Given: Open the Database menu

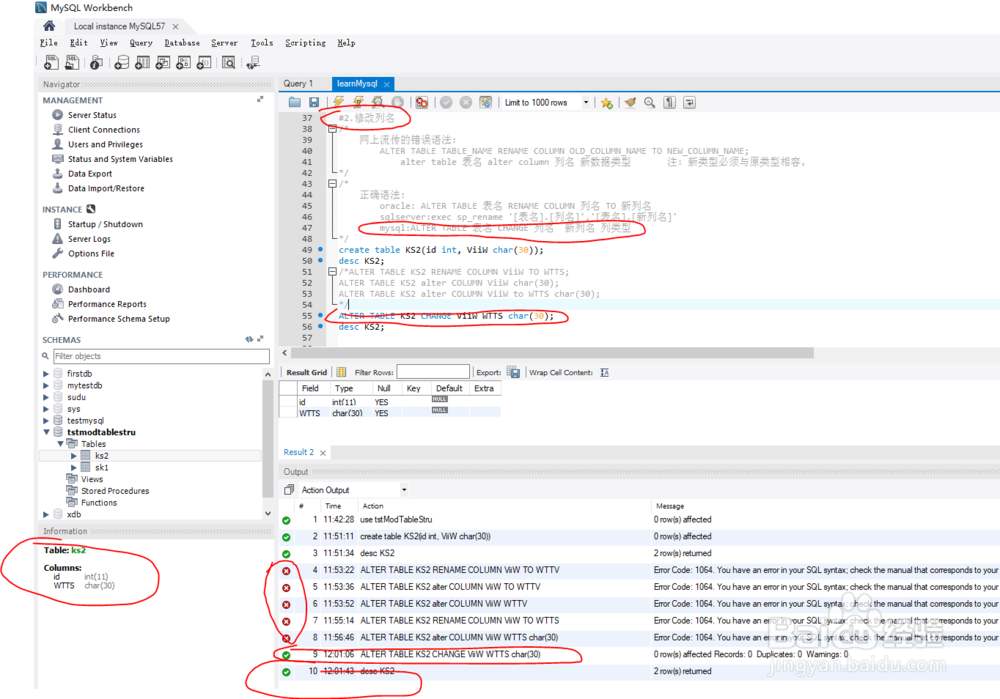Looking at the screenshot, I should click(182, 43).
